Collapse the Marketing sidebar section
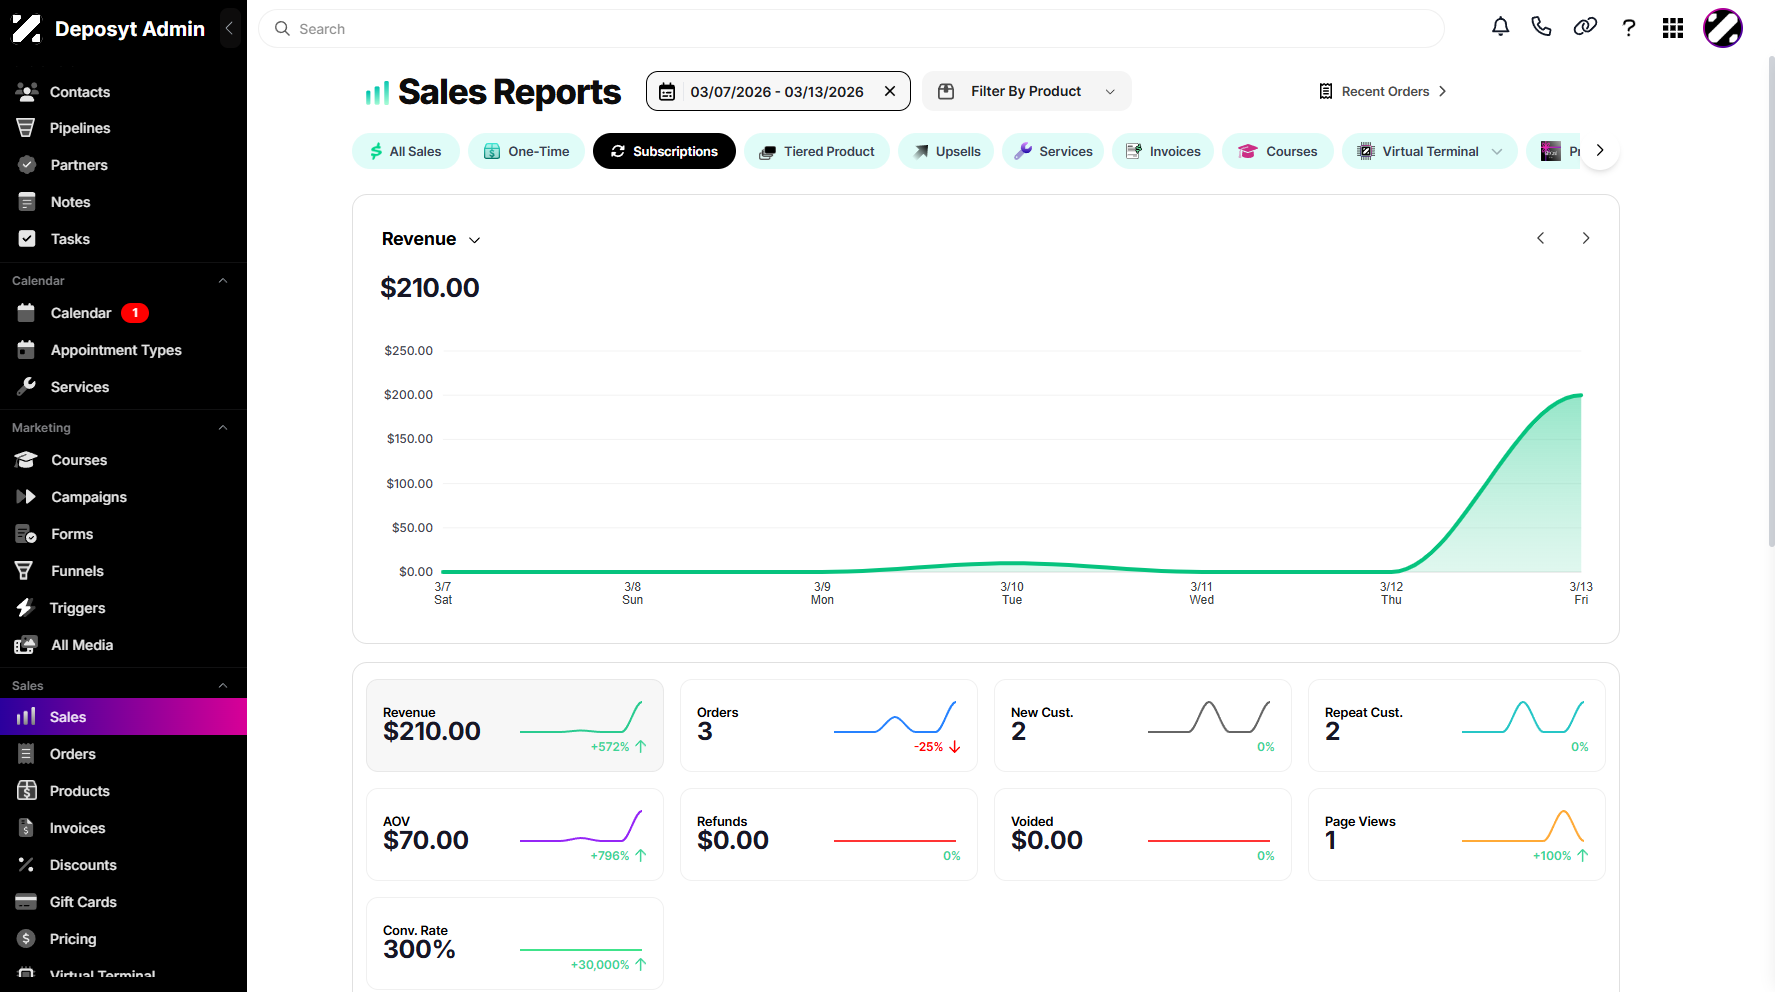The image size is (1775, 992). [223, 428]
